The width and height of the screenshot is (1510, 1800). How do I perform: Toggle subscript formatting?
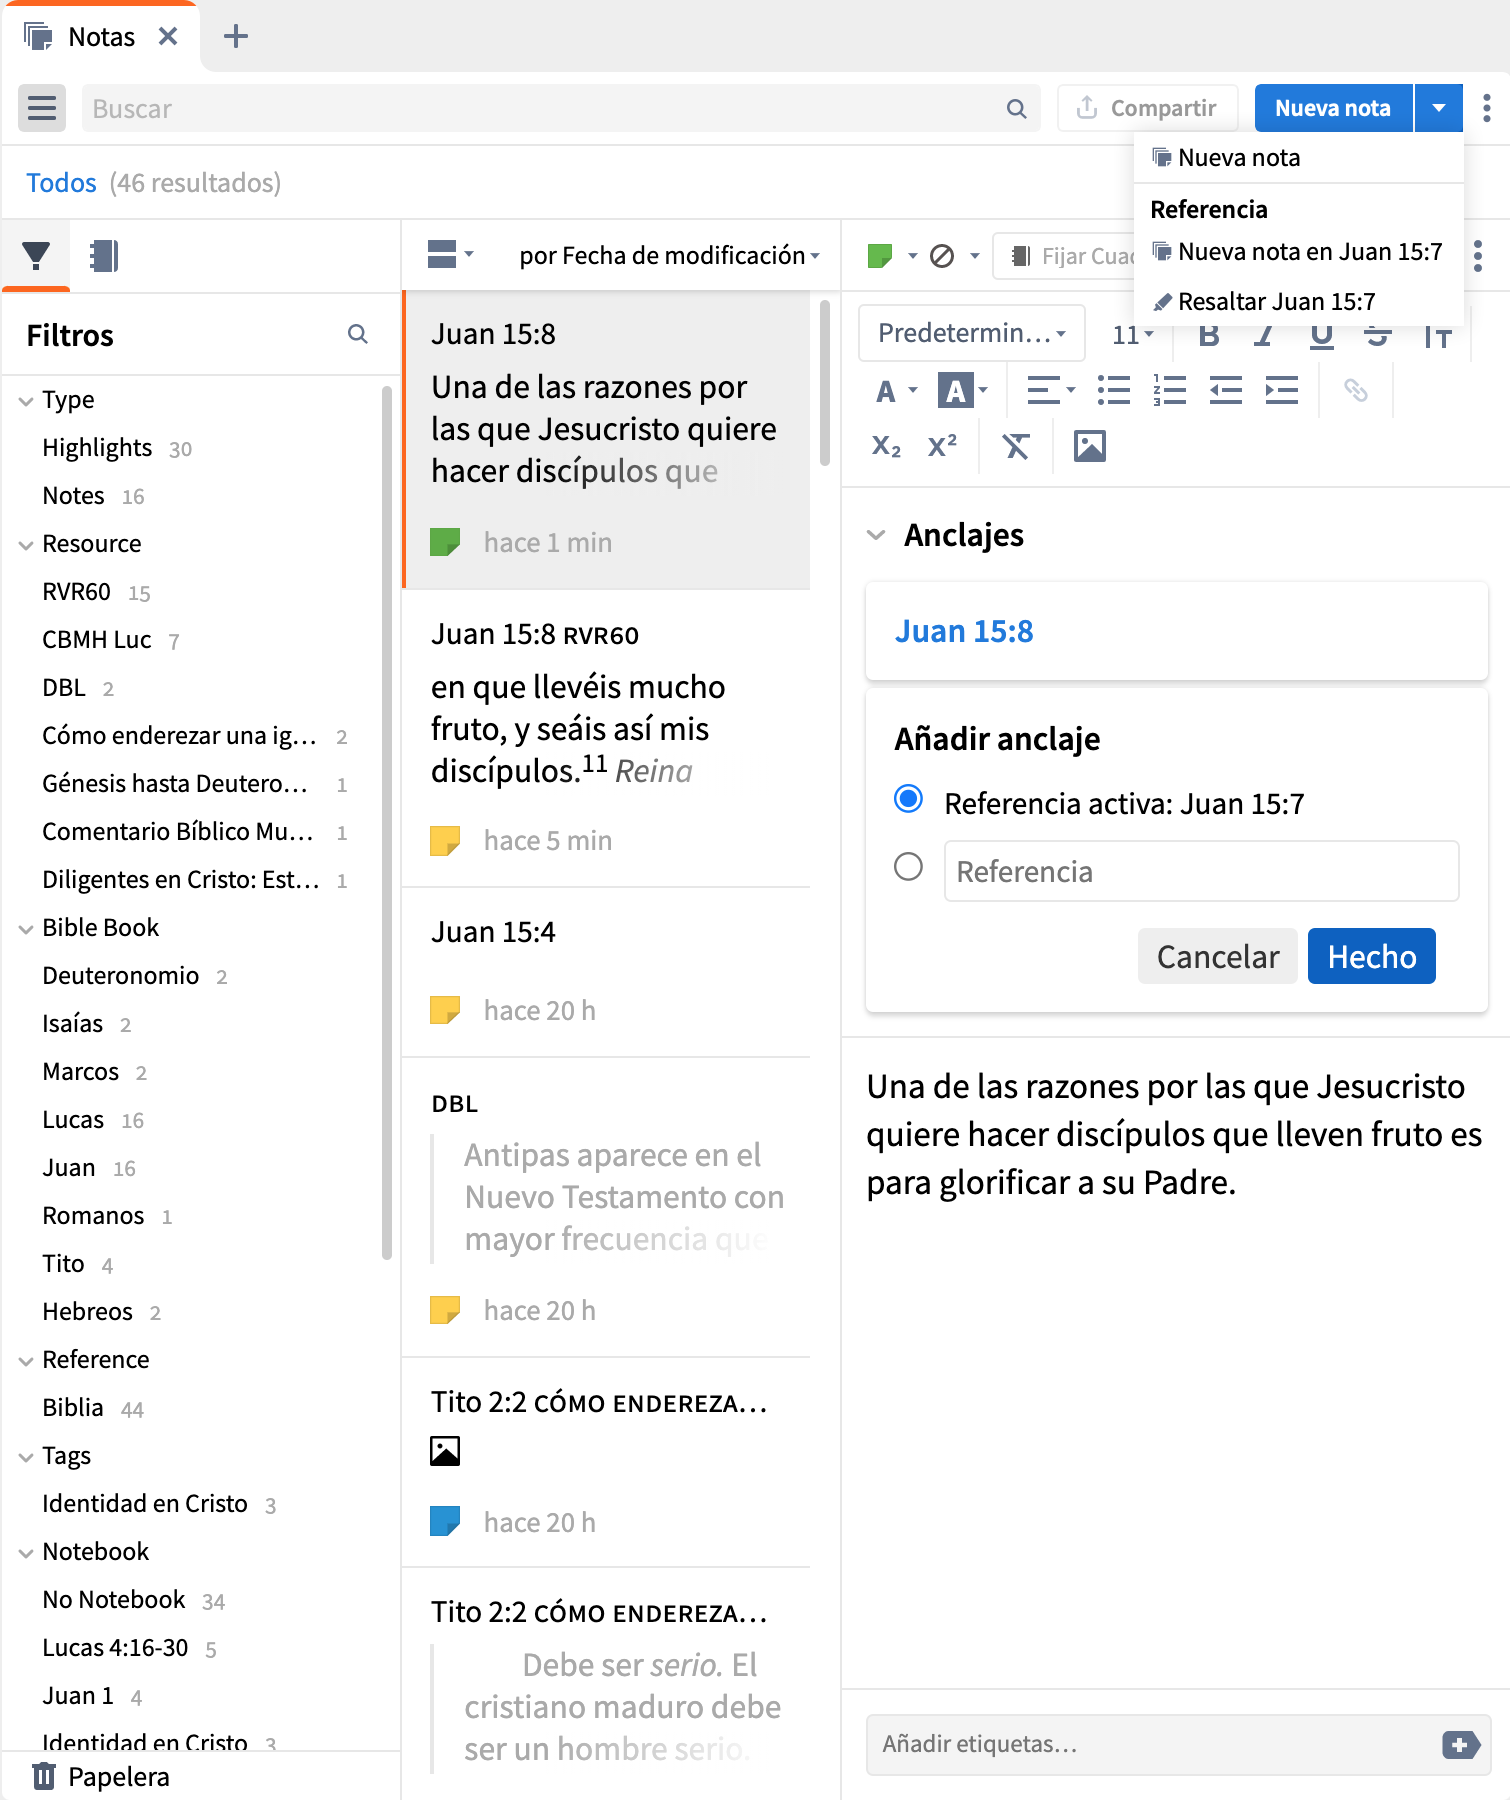(886, 446)
